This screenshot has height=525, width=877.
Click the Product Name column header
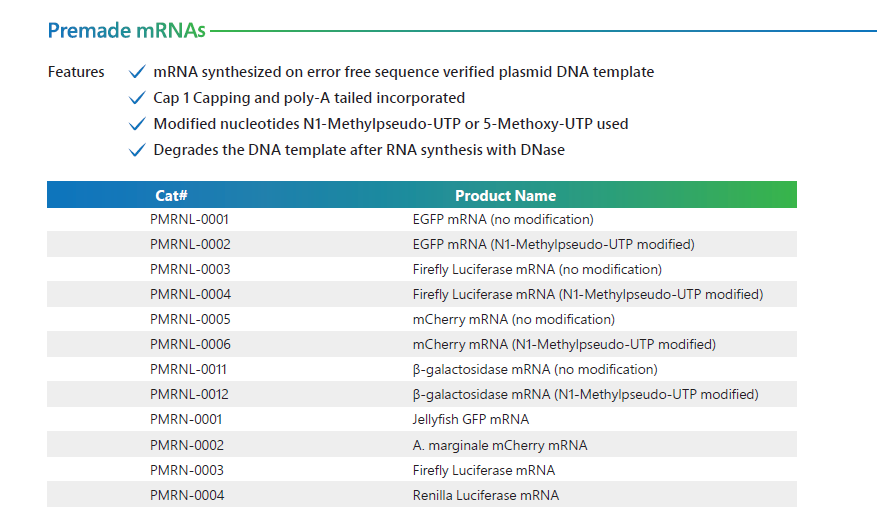click(x=506, y=196)
